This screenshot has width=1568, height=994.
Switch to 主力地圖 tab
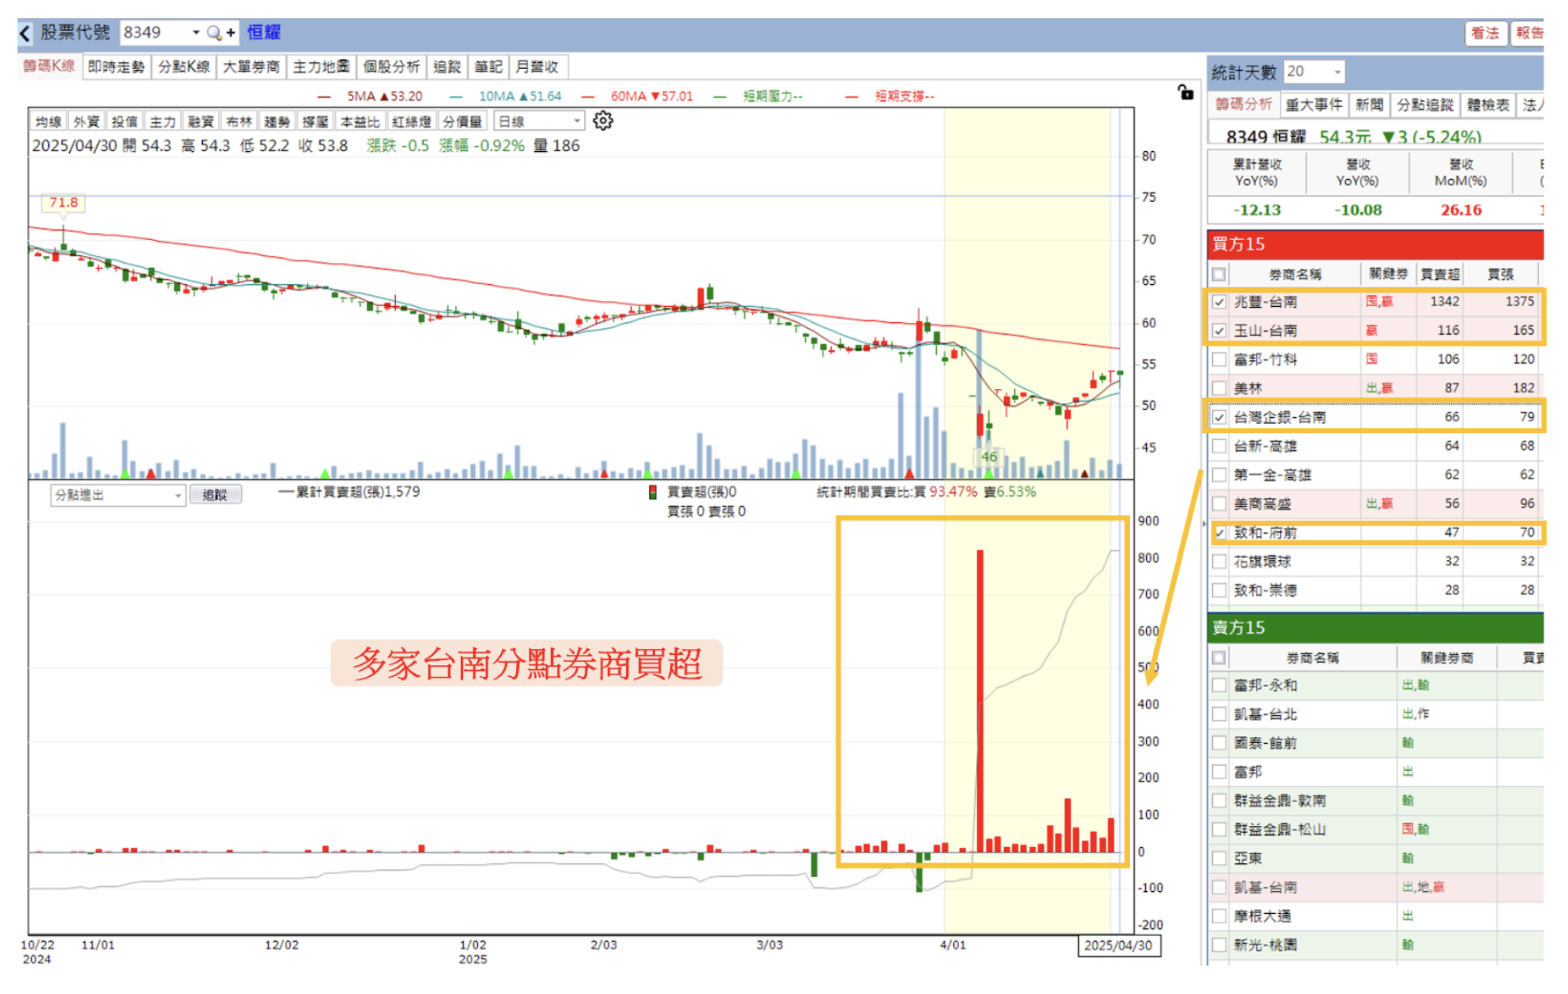[321, 67]
